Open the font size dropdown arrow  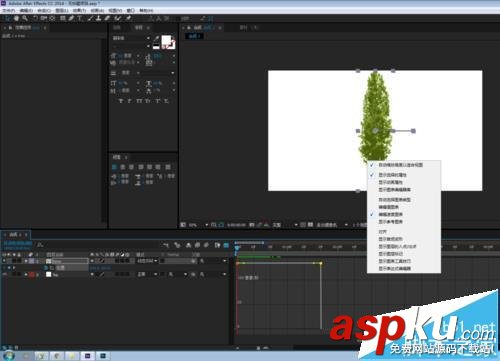click(138, 56)
